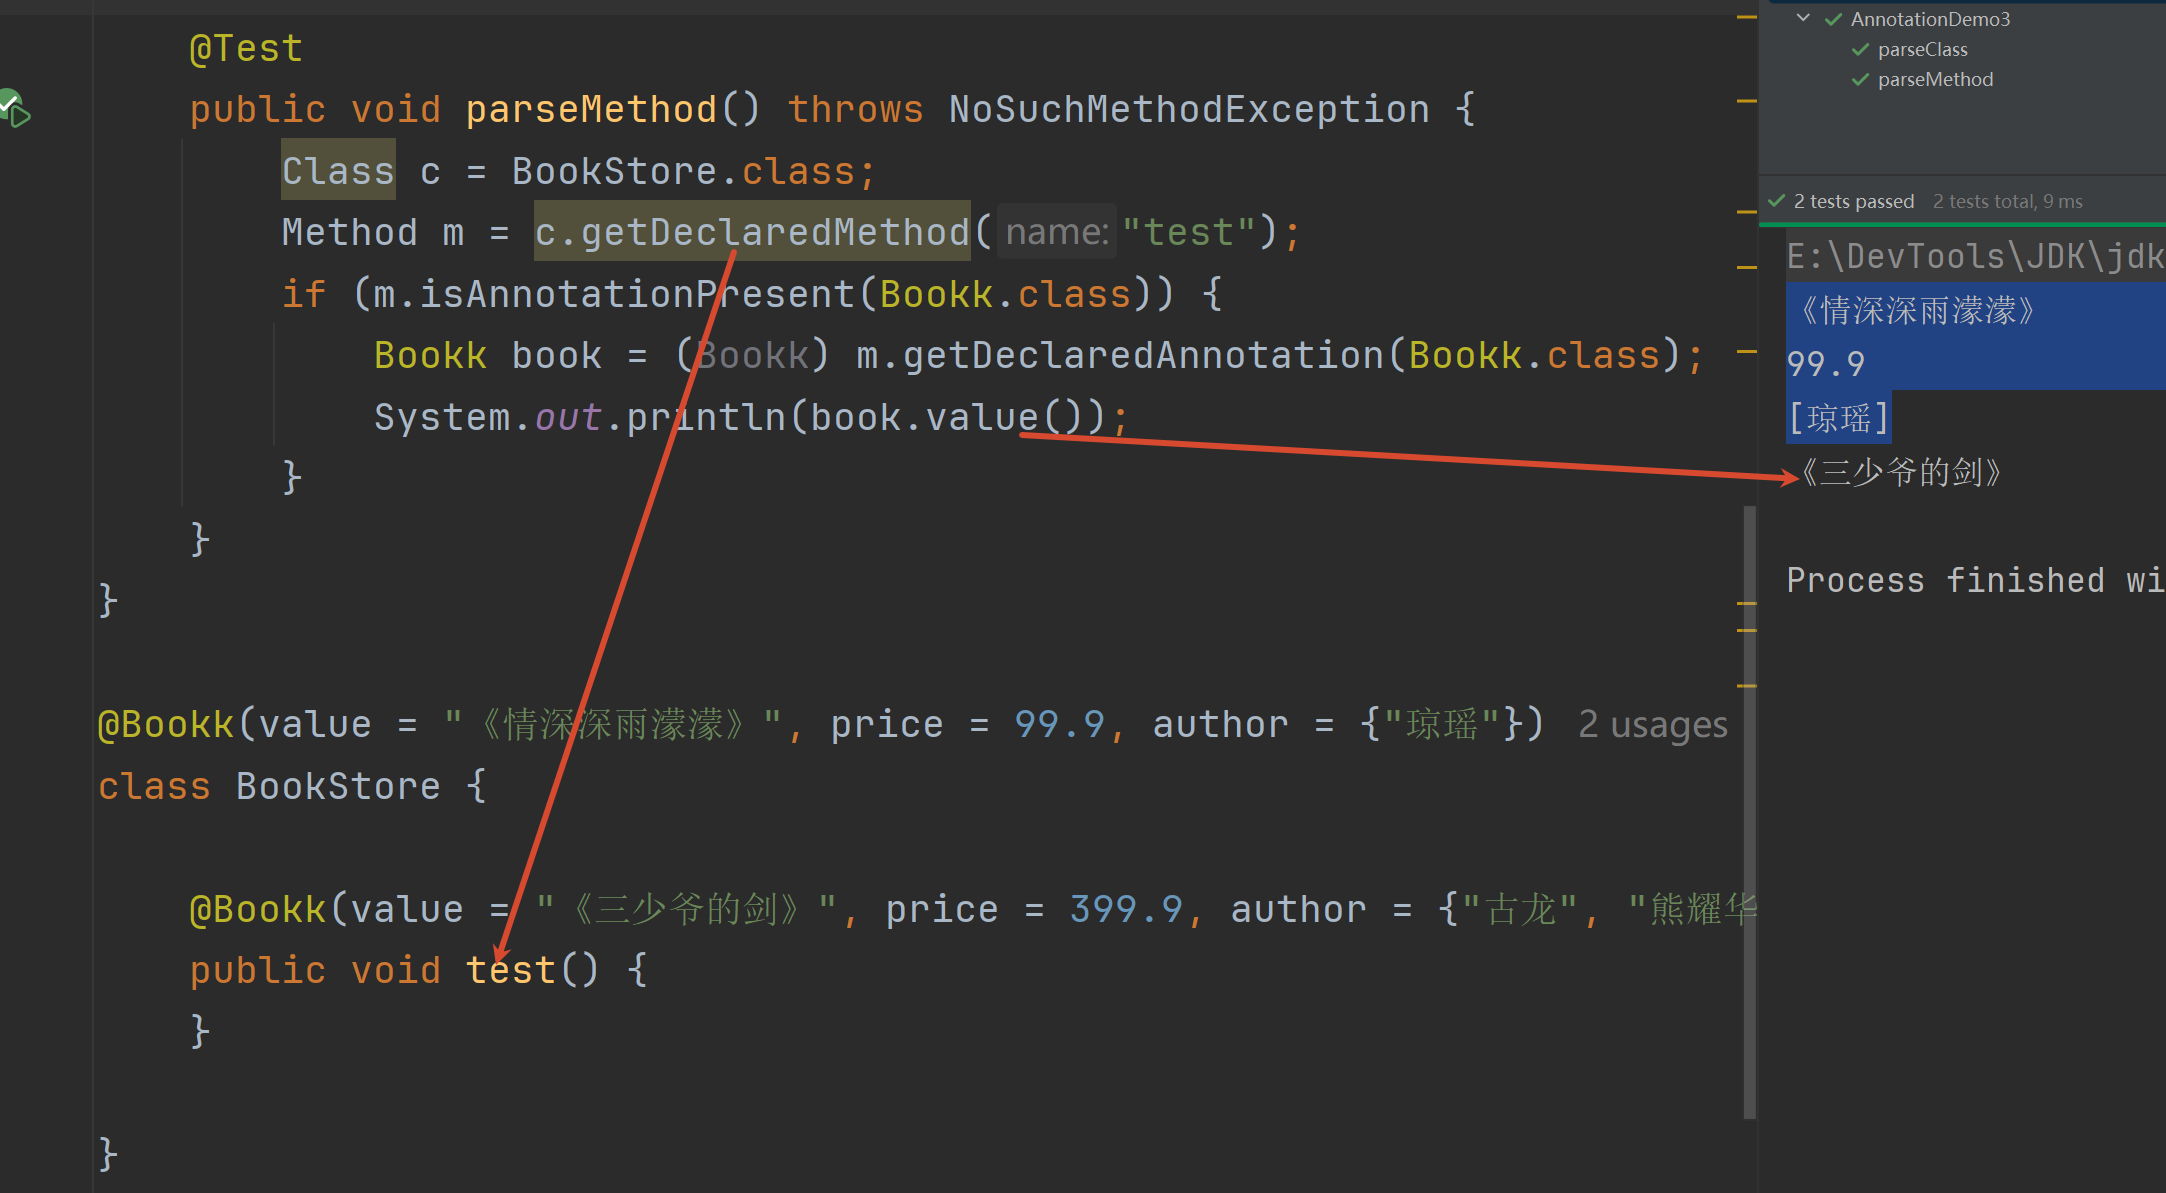Viewport: 2166px width, 1193px height.
Task: Select the parseClass test result
Action: tap(1922, 50)
